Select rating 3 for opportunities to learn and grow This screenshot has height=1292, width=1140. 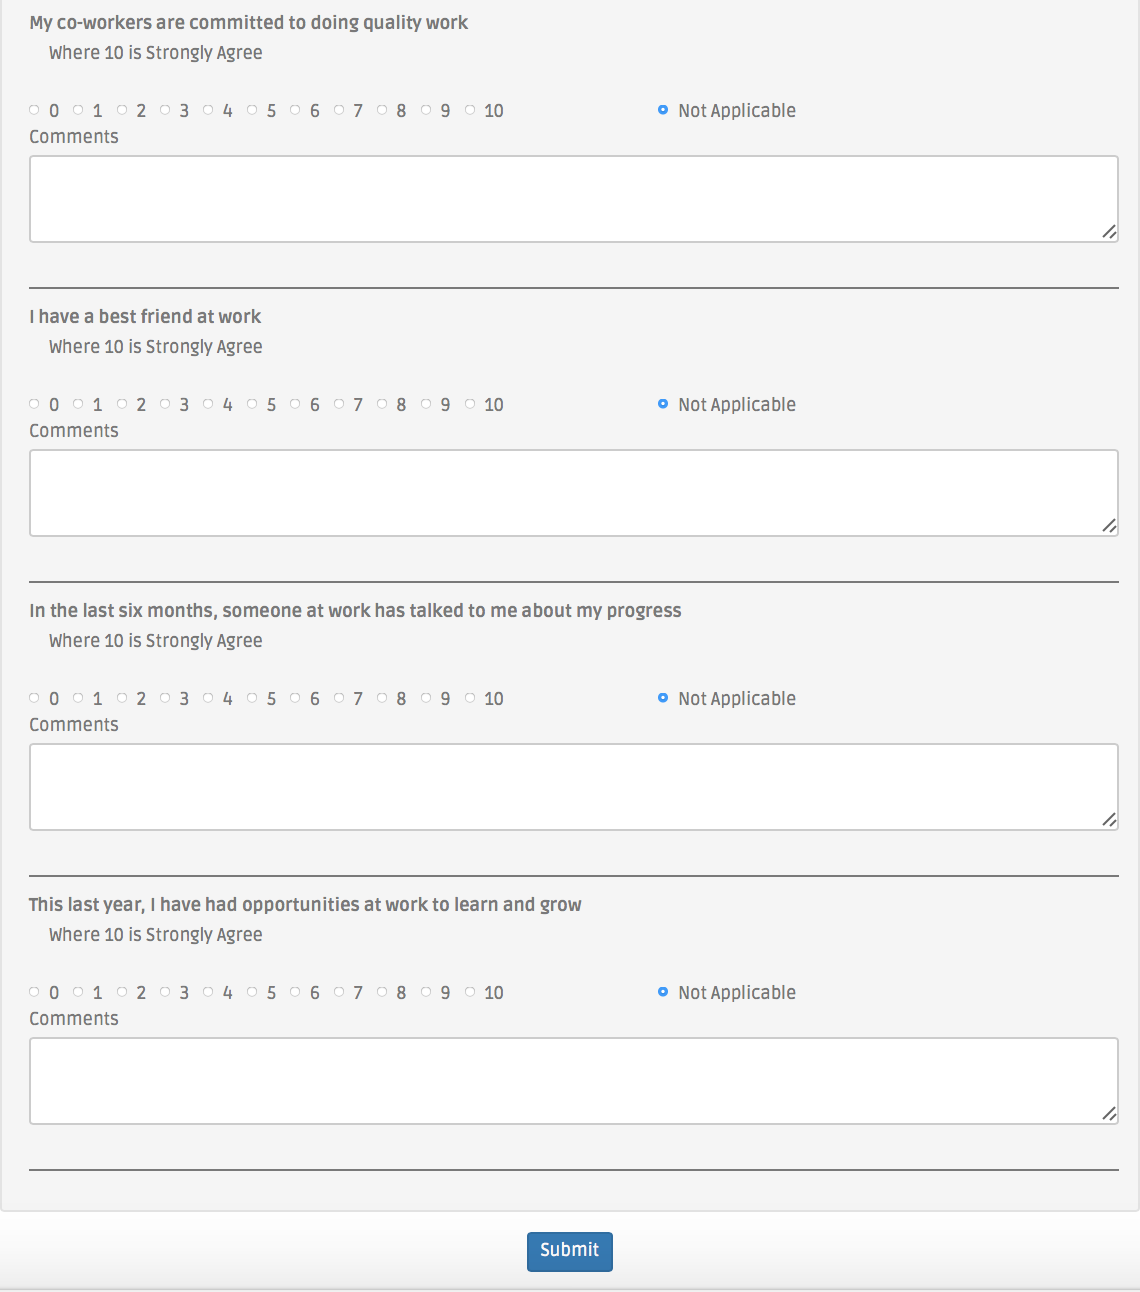[164, 992]
